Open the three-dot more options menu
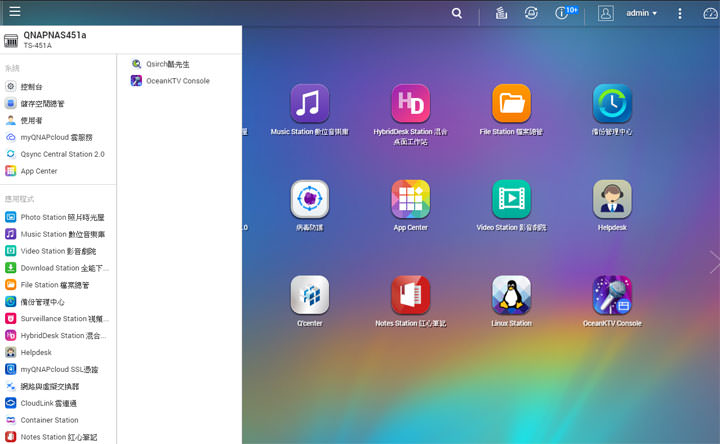Screen dimensions: 720x444 click(x=680, y=13)
